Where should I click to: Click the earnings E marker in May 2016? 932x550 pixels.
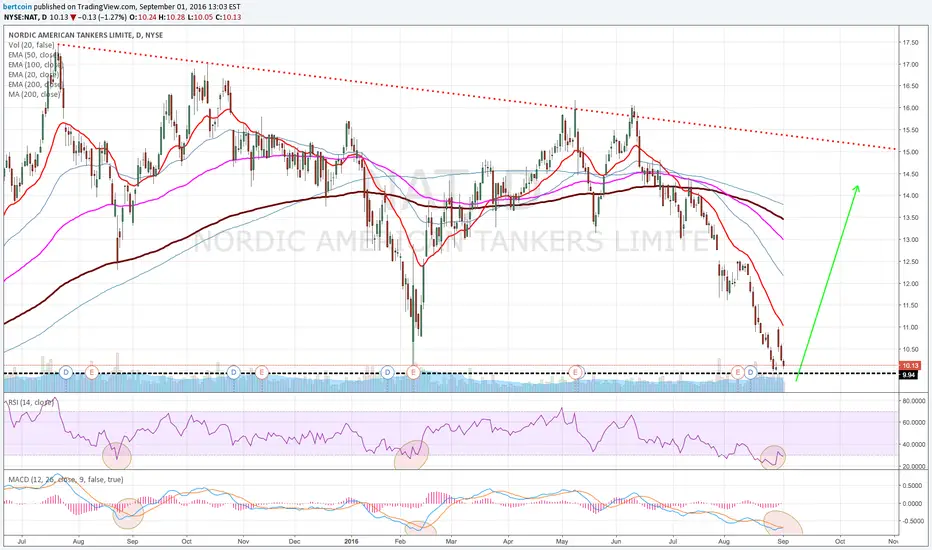coord(575,373)
